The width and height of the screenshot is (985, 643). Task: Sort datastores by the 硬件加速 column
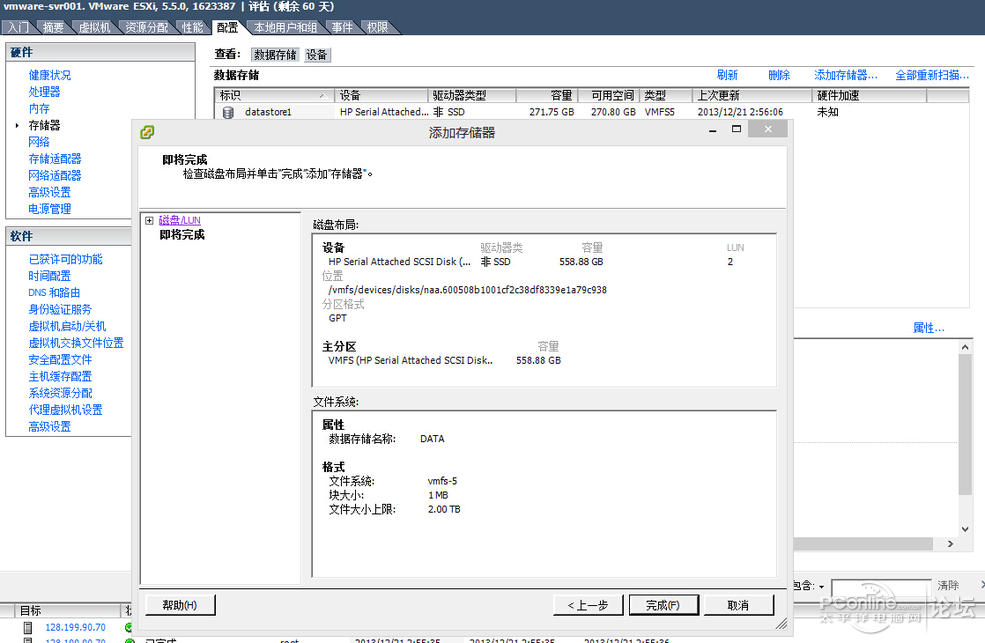point(869,95)
